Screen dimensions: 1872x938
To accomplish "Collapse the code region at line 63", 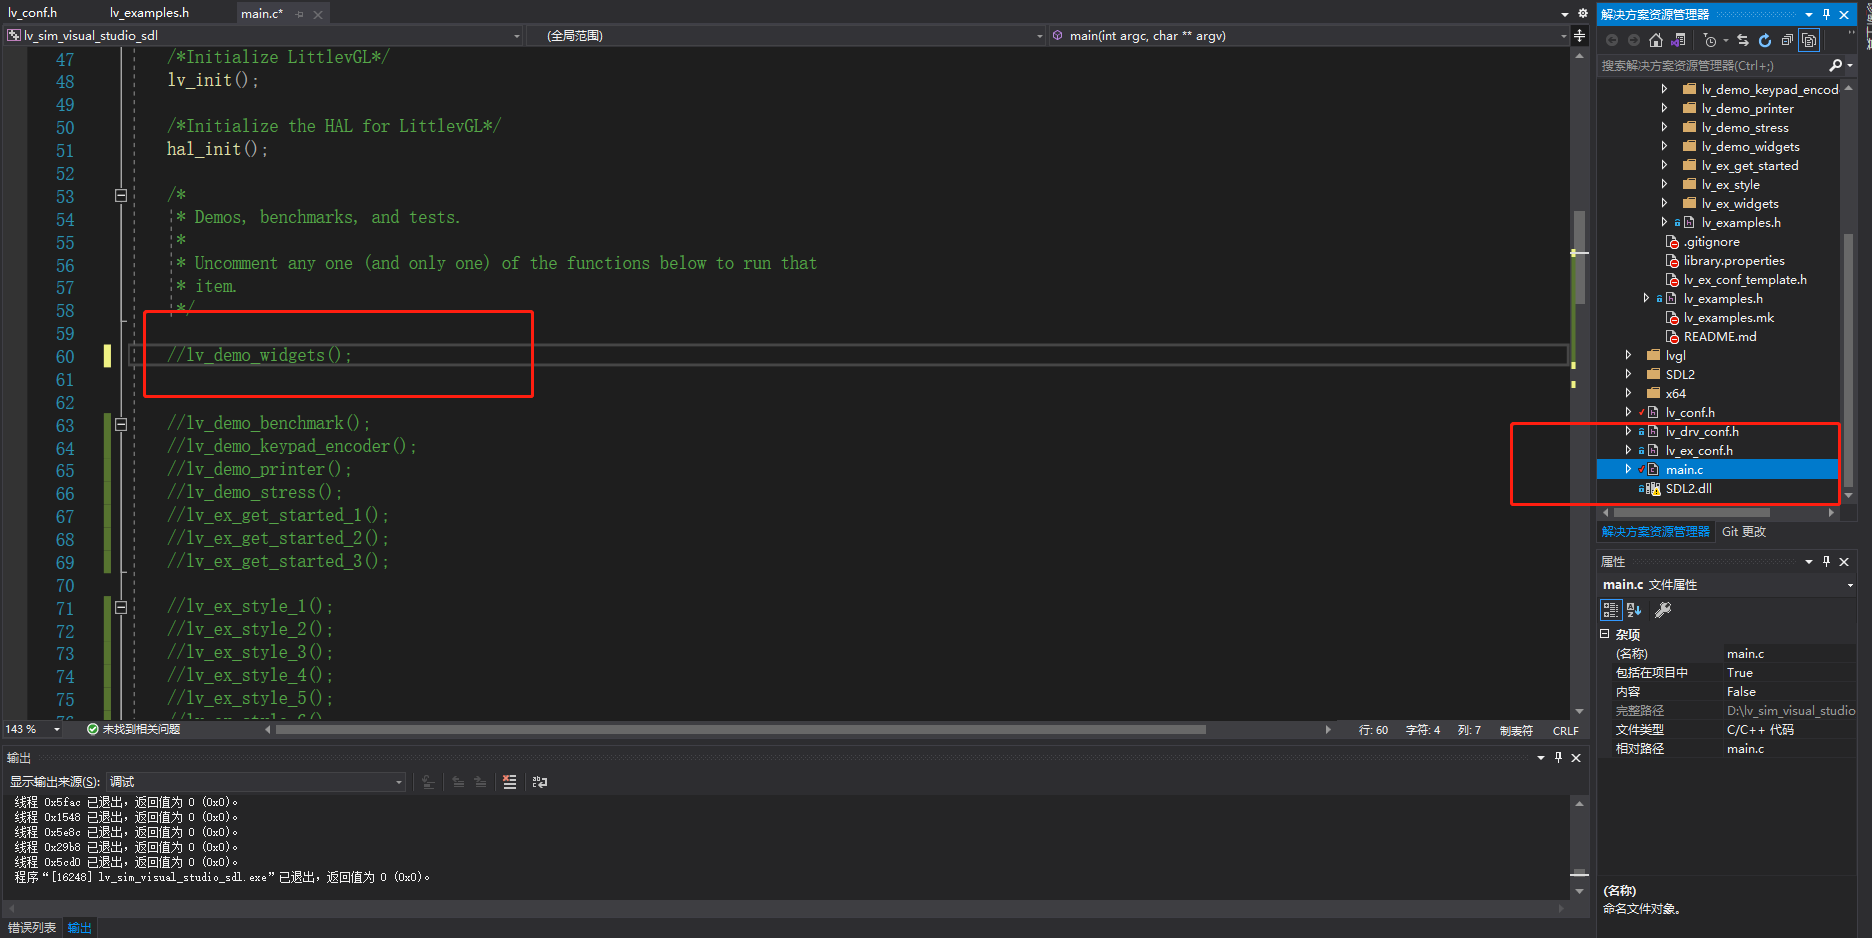I will tap(121, 424).
